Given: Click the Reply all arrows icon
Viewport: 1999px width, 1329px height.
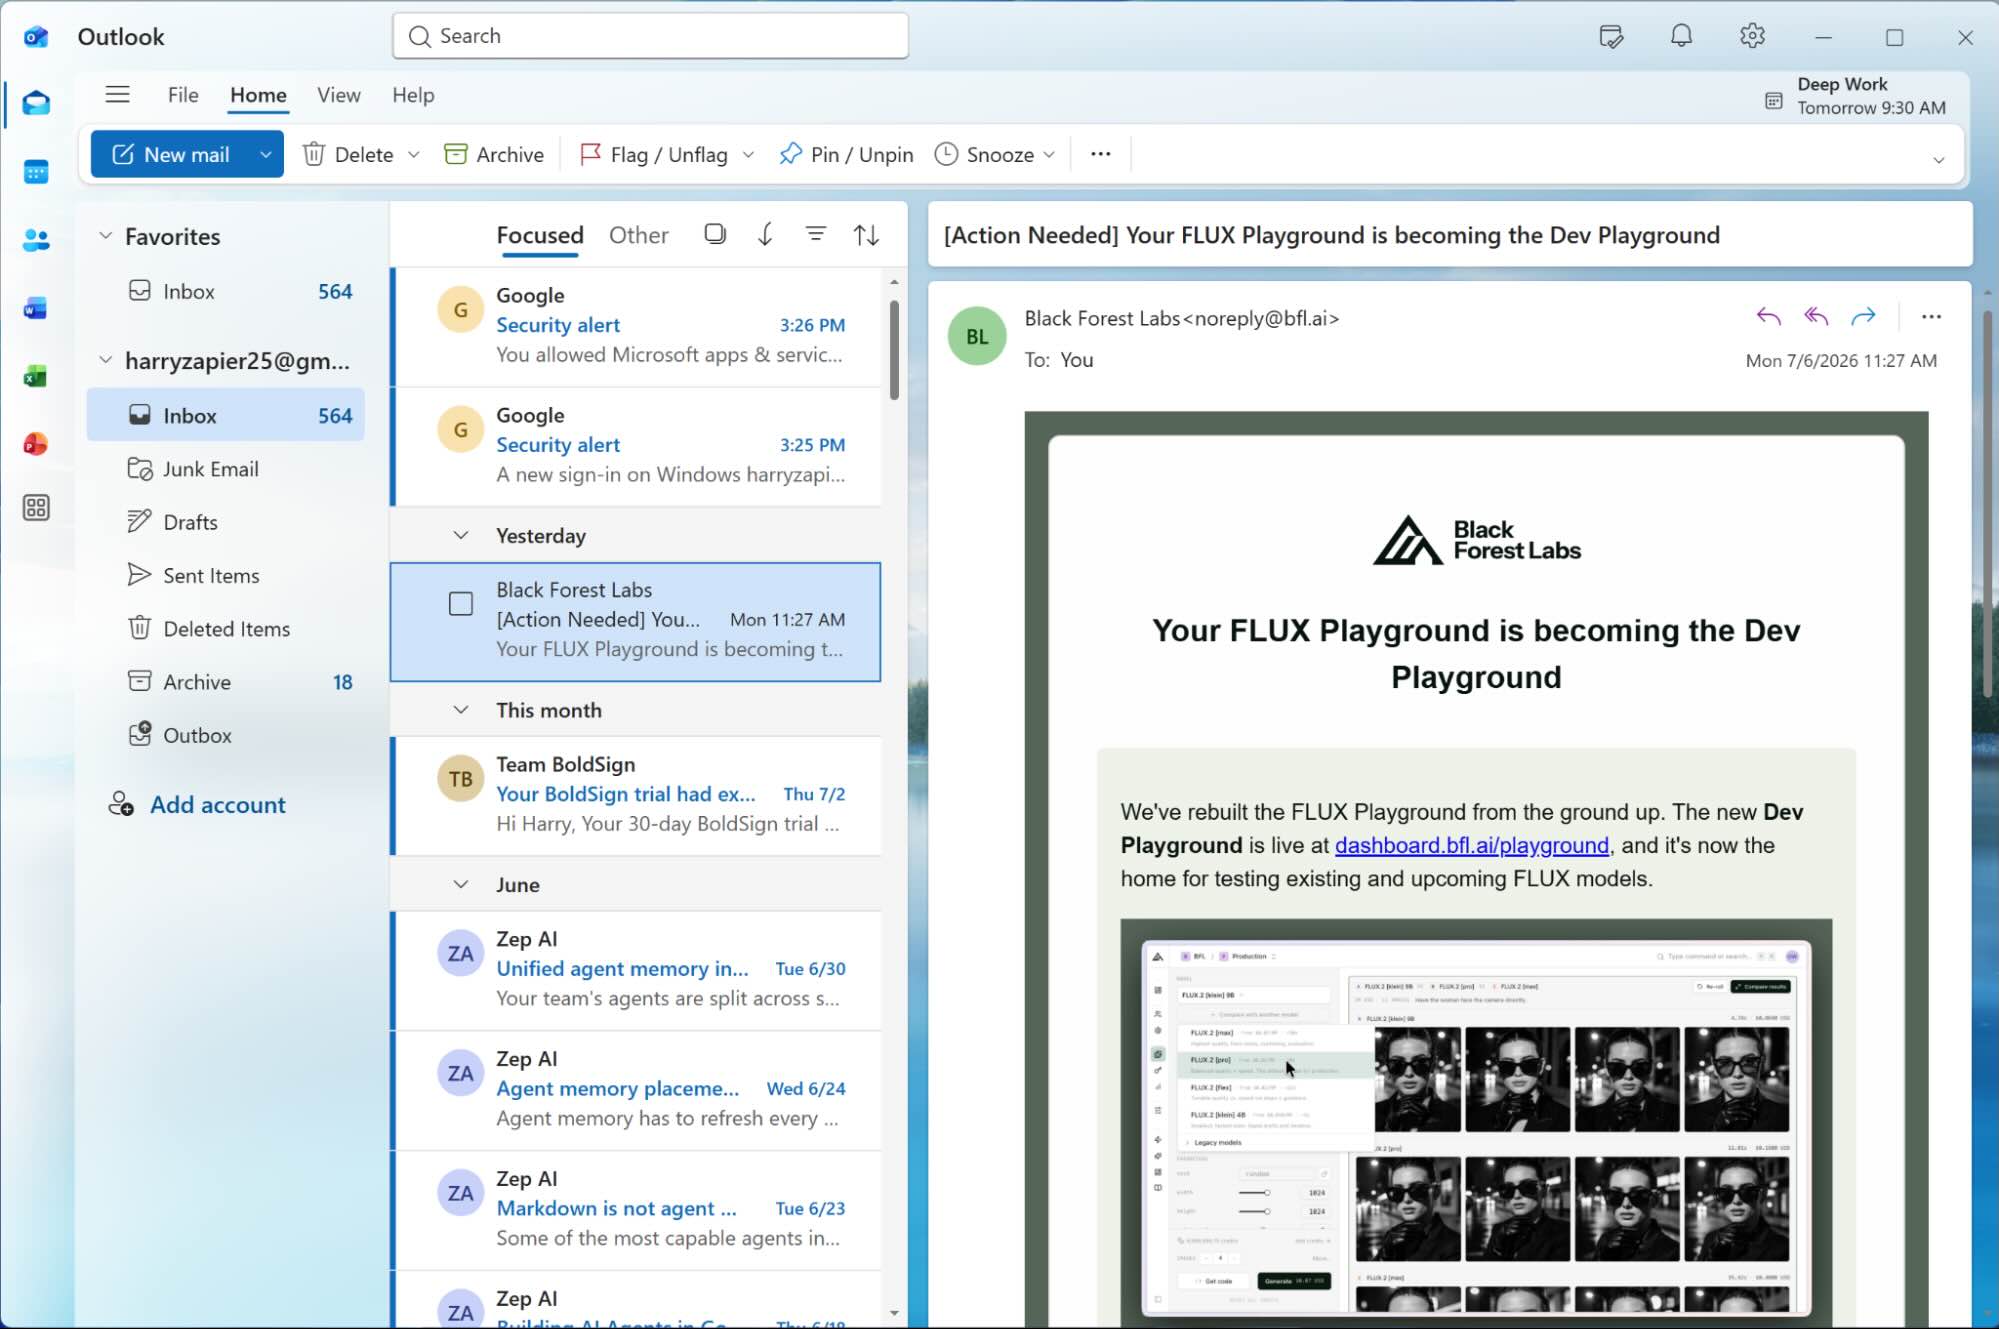Looking at the screenshot, I should point(1816,317).
